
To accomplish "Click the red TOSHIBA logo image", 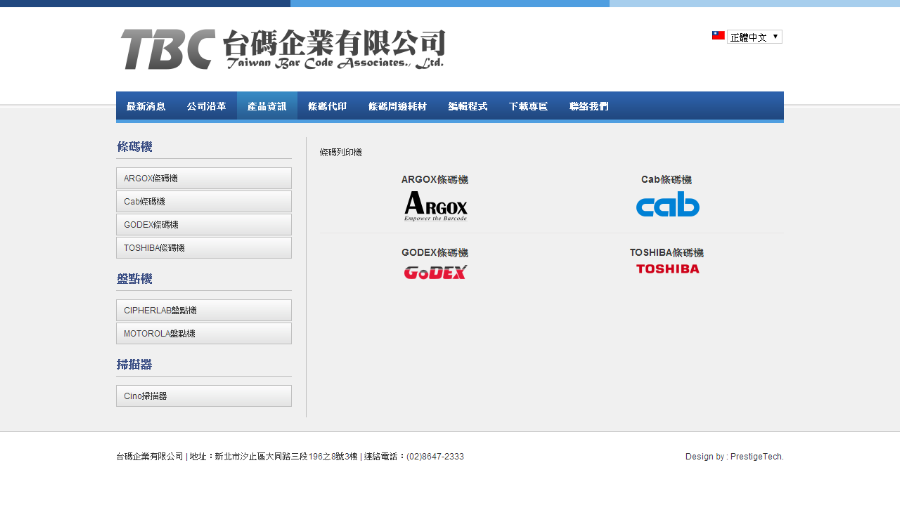I will click(667, 269).
